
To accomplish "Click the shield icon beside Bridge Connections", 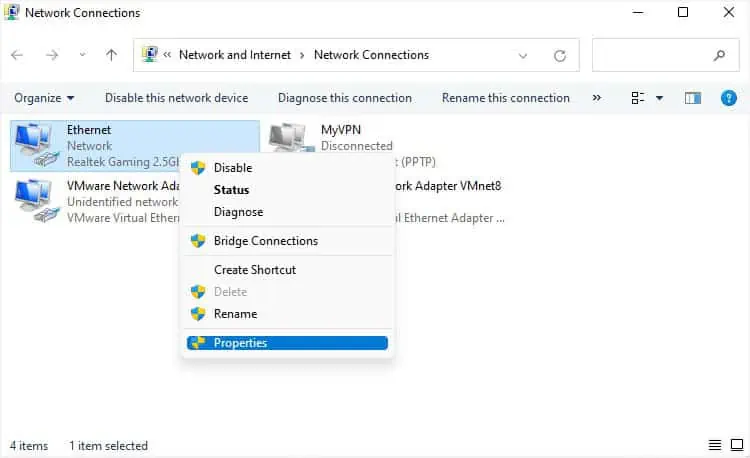I will 198,241.
